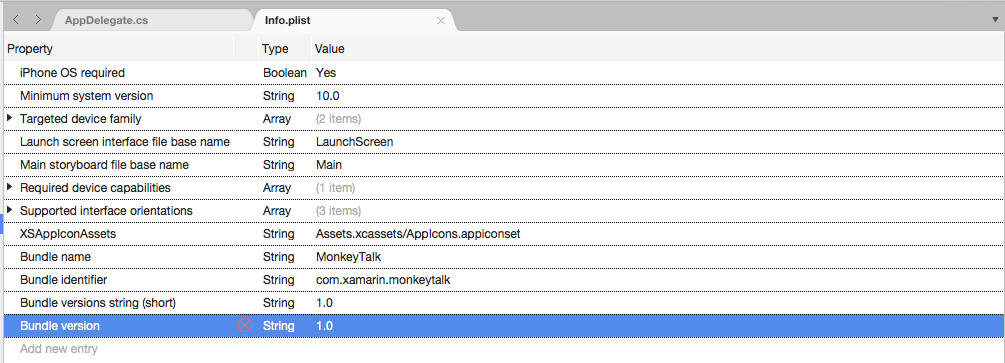Screen dimensions: 1005x363
Task: Click the Property column header
Action: [30, 49]
